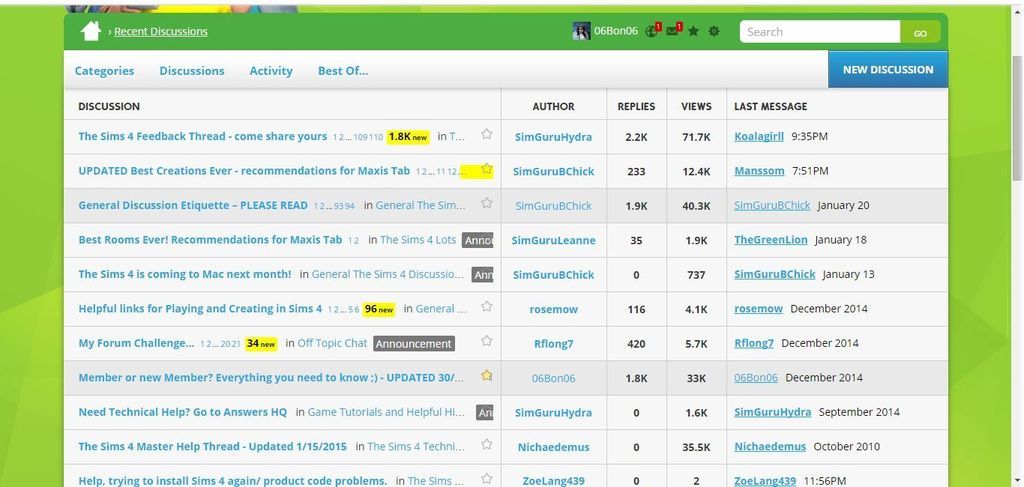
Task: Open author rosemow profile
Action: point(553,309)
